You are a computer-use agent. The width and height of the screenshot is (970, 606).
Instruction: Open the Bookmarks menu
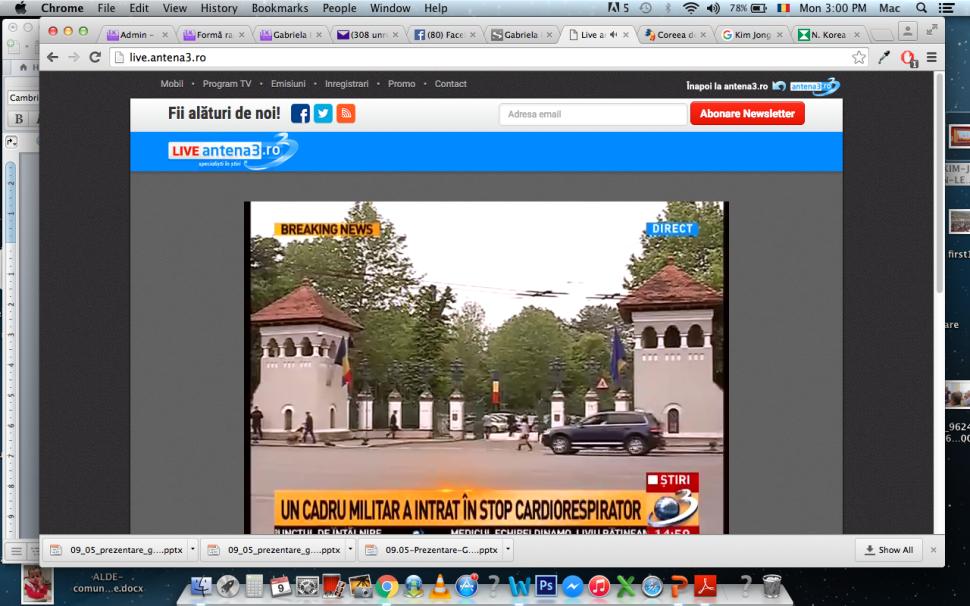click(x=279, y=8)
